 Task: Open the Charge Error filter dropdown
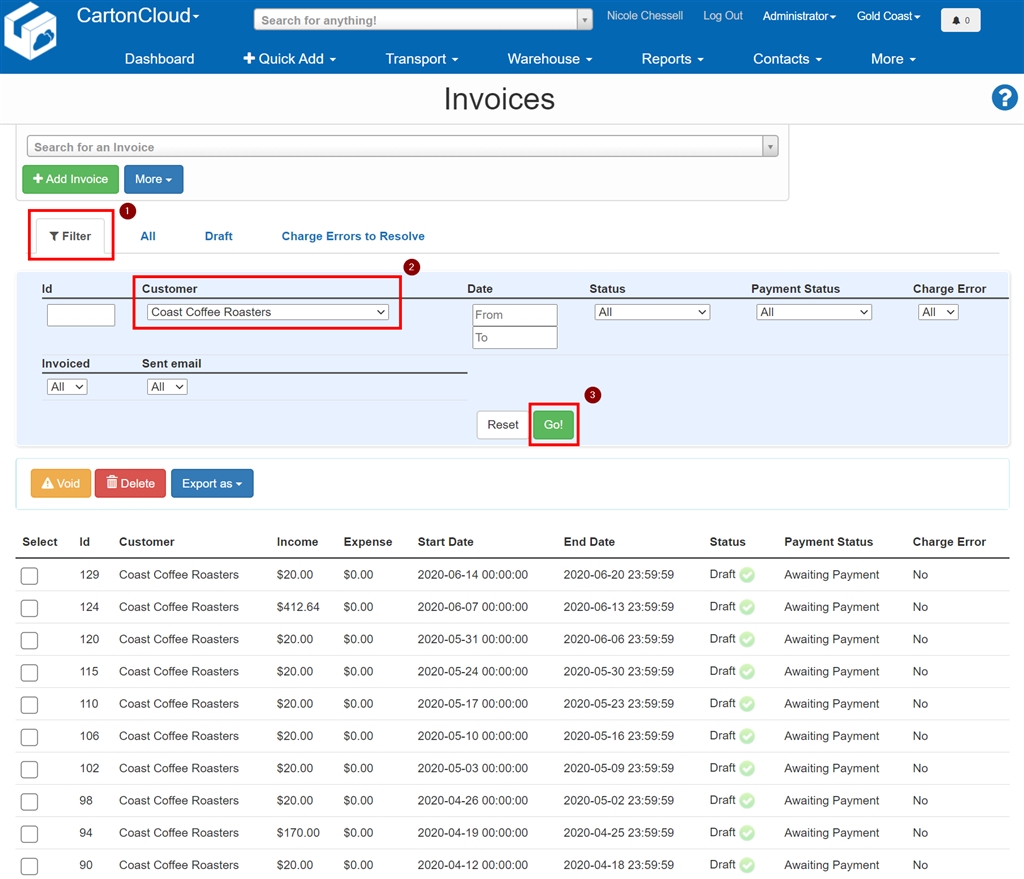[x=938, y=312]
